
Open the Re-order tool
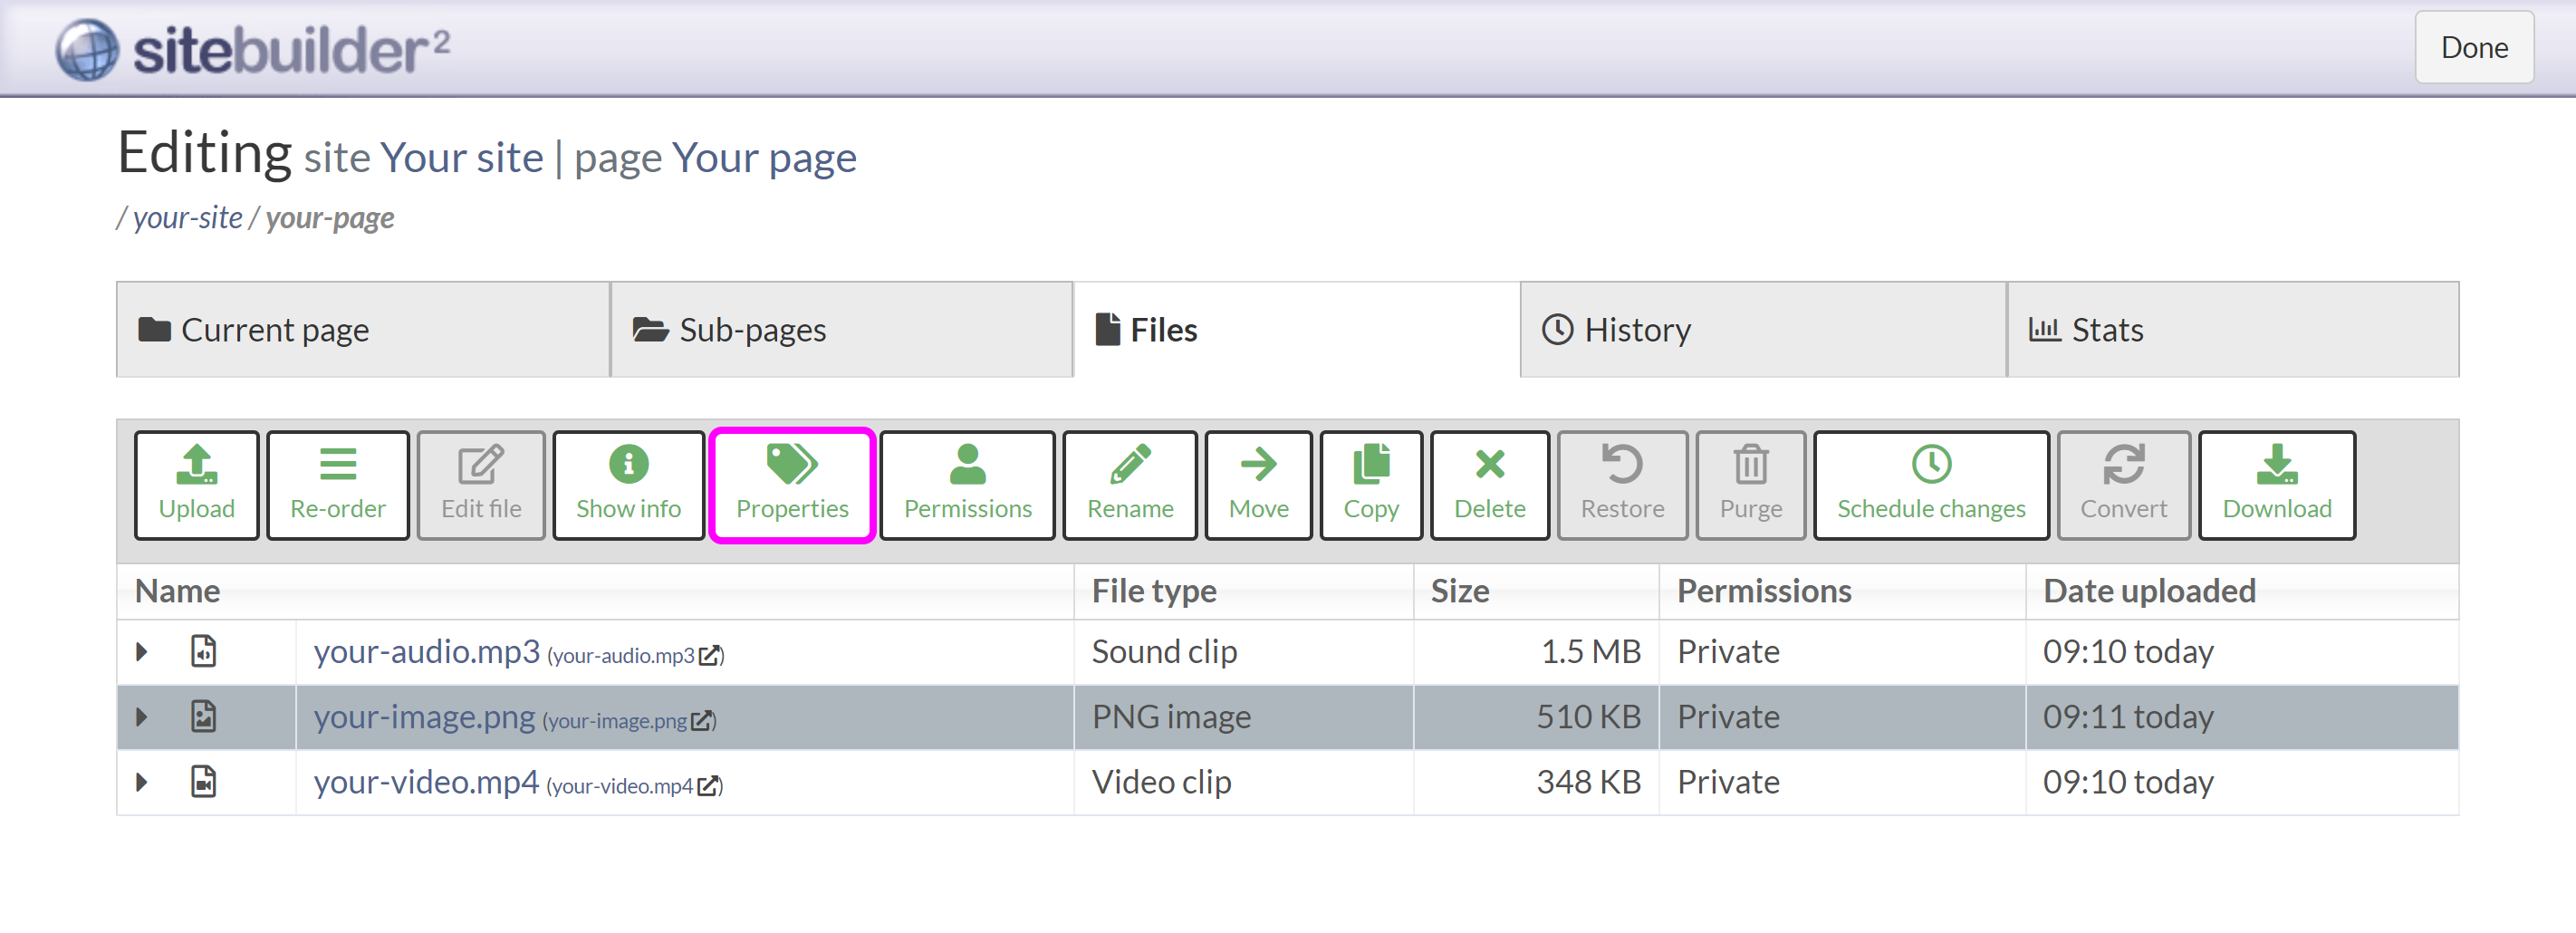[x=337, y=484]
